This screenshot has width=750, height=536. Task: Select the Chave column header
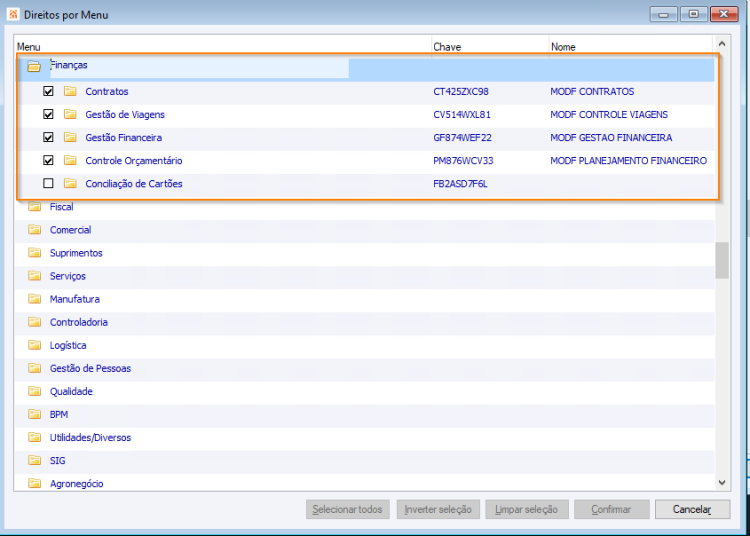click(x=490, y=47)
